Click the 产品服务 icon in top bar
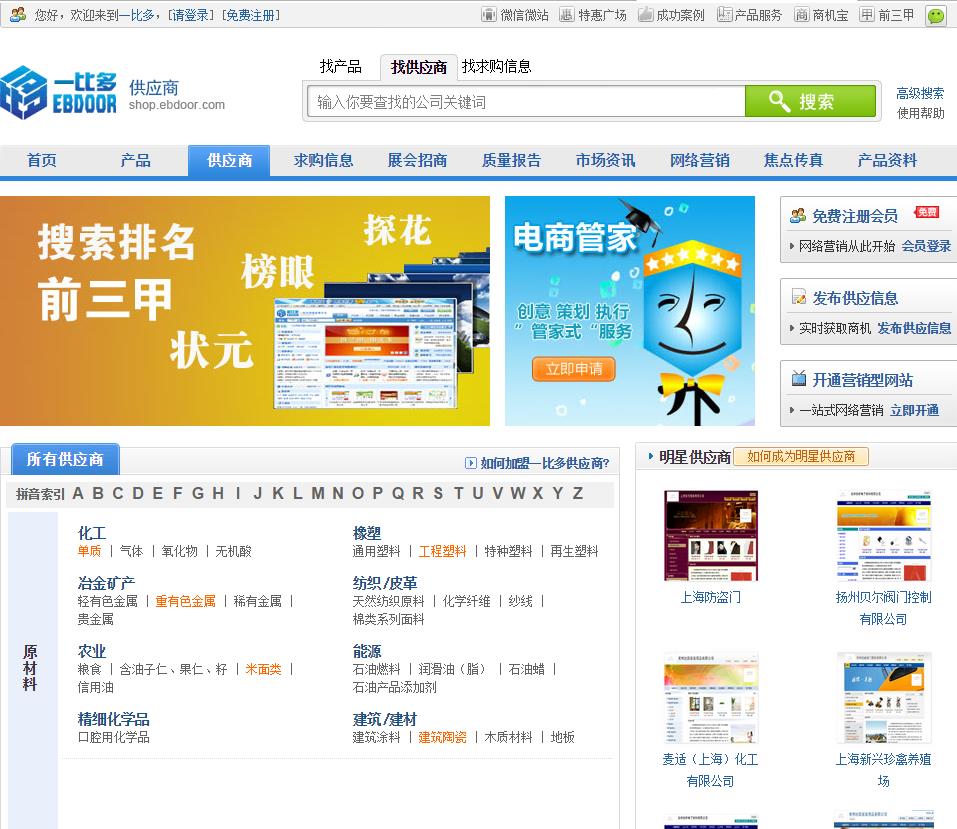 [724, 15]
